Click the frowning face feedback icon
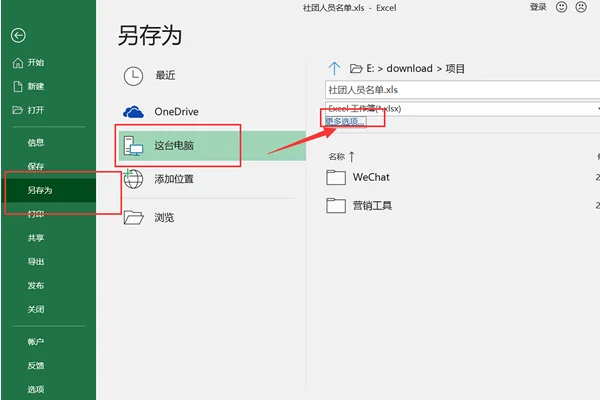Viewport: 600px width, 400px height. pyautogui.click(x=581, y=7)
